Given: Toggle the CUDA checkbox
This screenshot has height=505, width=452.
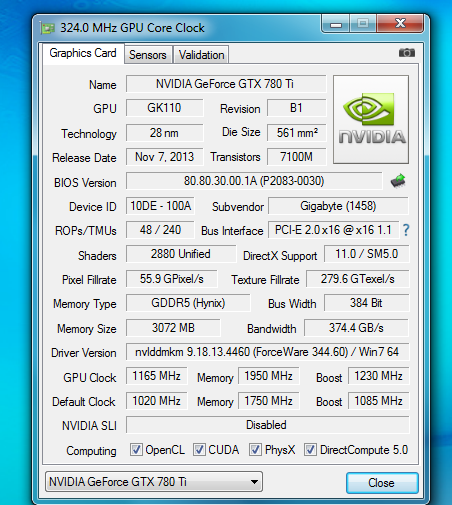Looking at the screenshot, I should 199,450.
